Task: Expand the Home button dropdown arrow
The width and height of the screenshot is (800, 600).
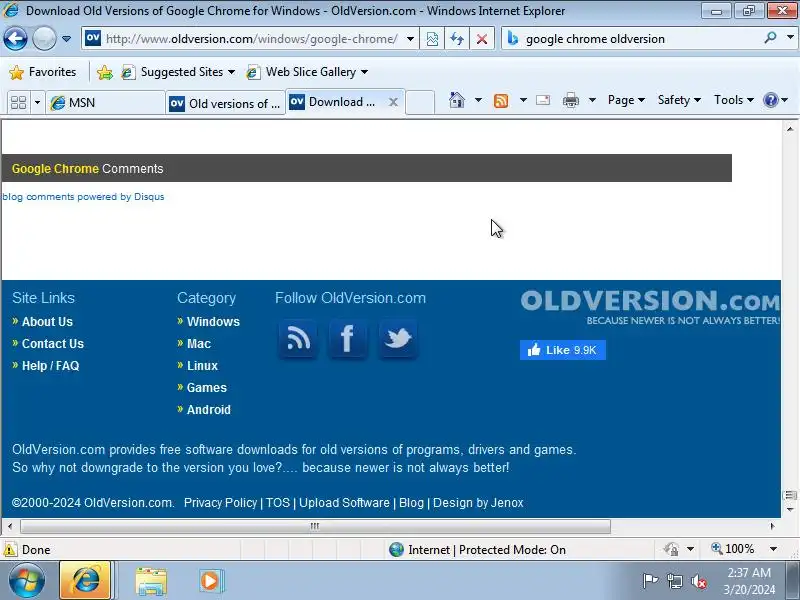Action: [478, 100]
